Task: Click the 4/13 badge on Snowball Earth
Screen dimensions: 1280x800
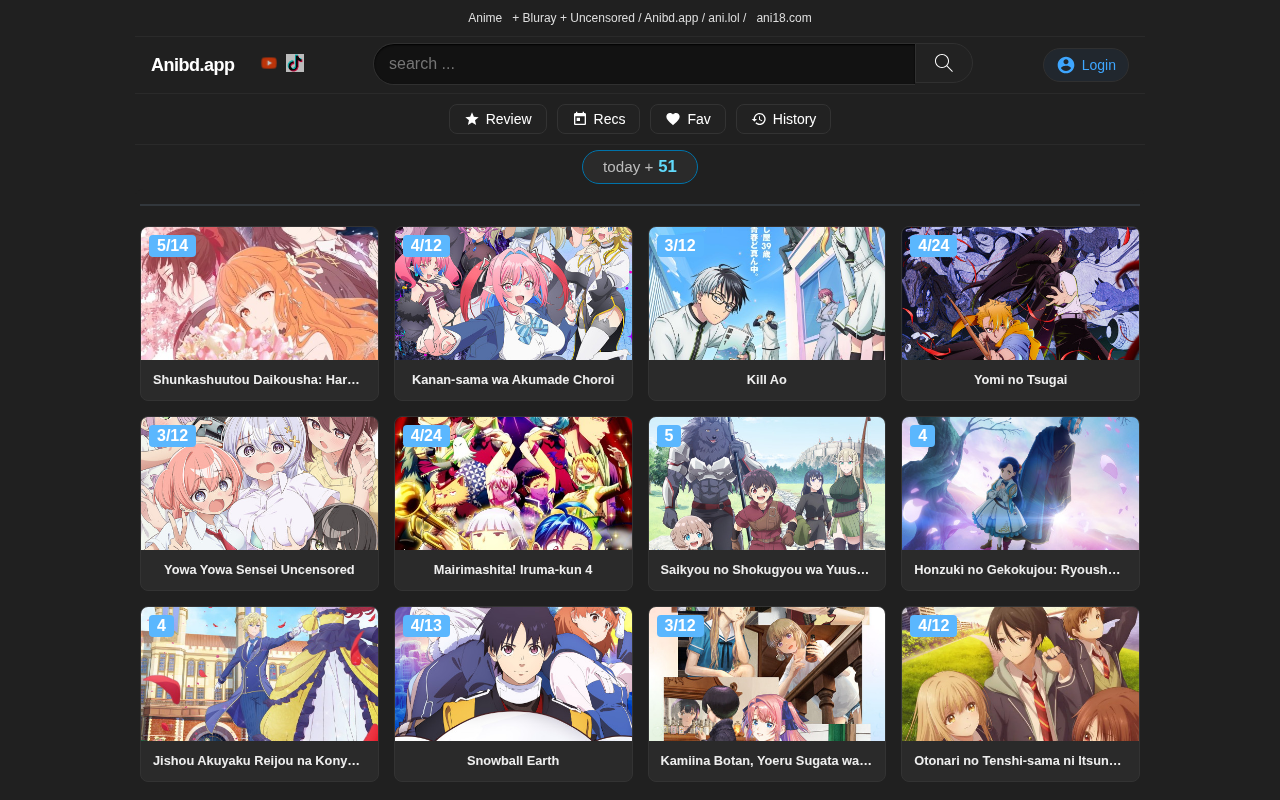Action: pyautogui.click(x=426, y=626)
